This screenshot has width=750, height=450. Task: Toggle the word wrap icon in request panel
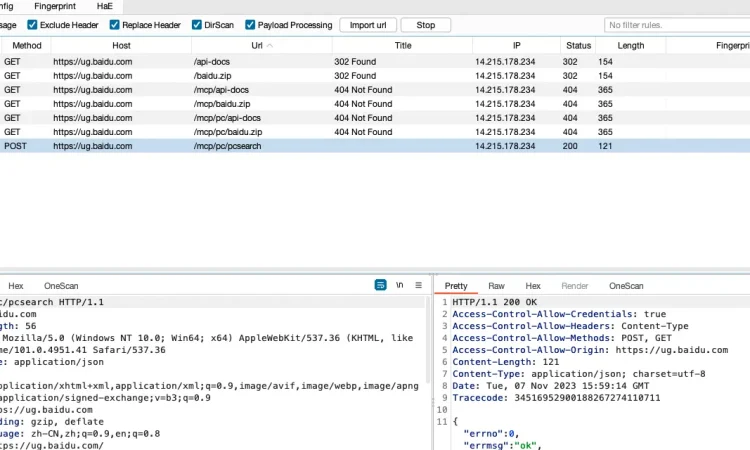[x=380, y=285]
